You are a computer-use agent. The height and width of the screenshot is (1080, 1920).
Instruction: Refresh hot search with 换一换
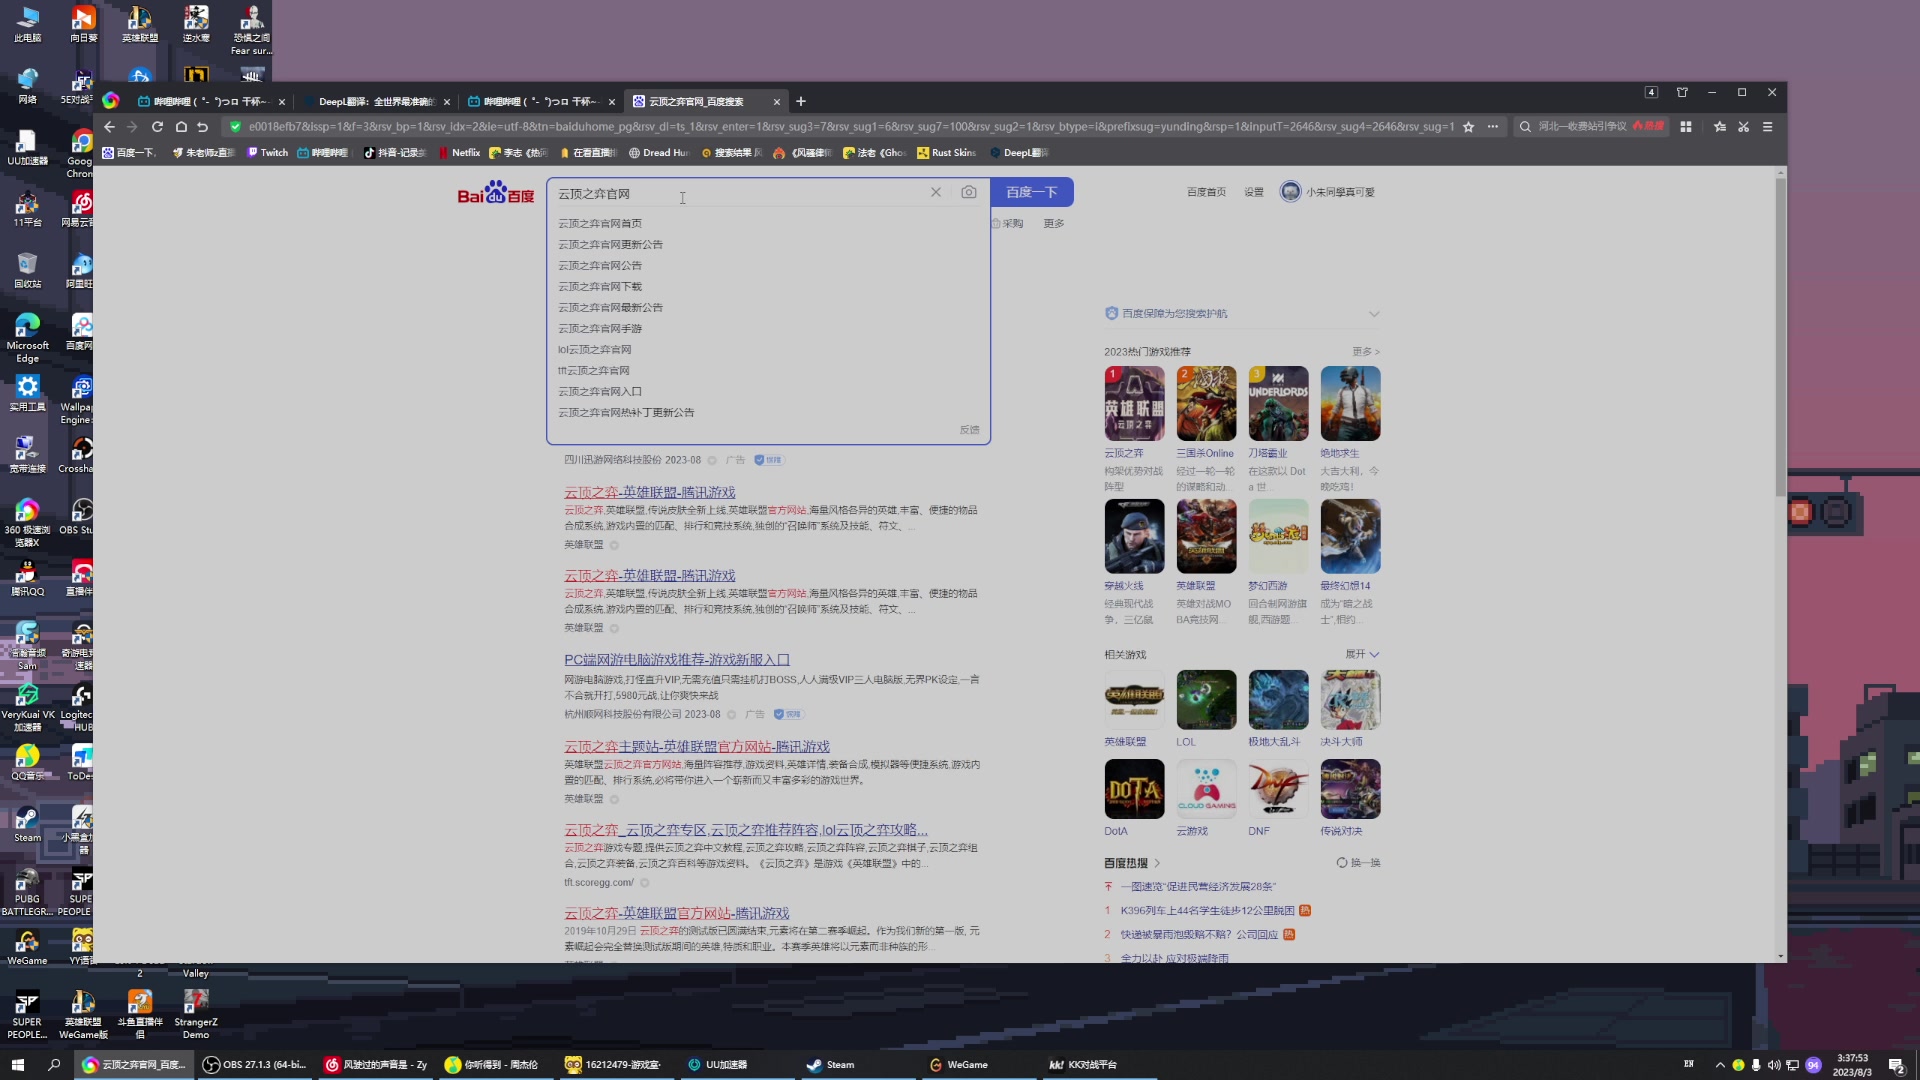click(x=1358, y=863)
